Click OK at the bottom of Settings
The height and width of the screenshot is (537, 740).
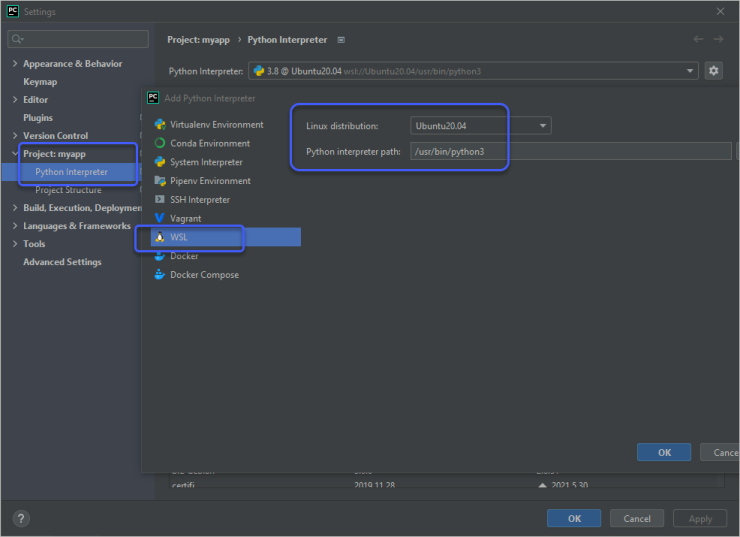(574, 518)
